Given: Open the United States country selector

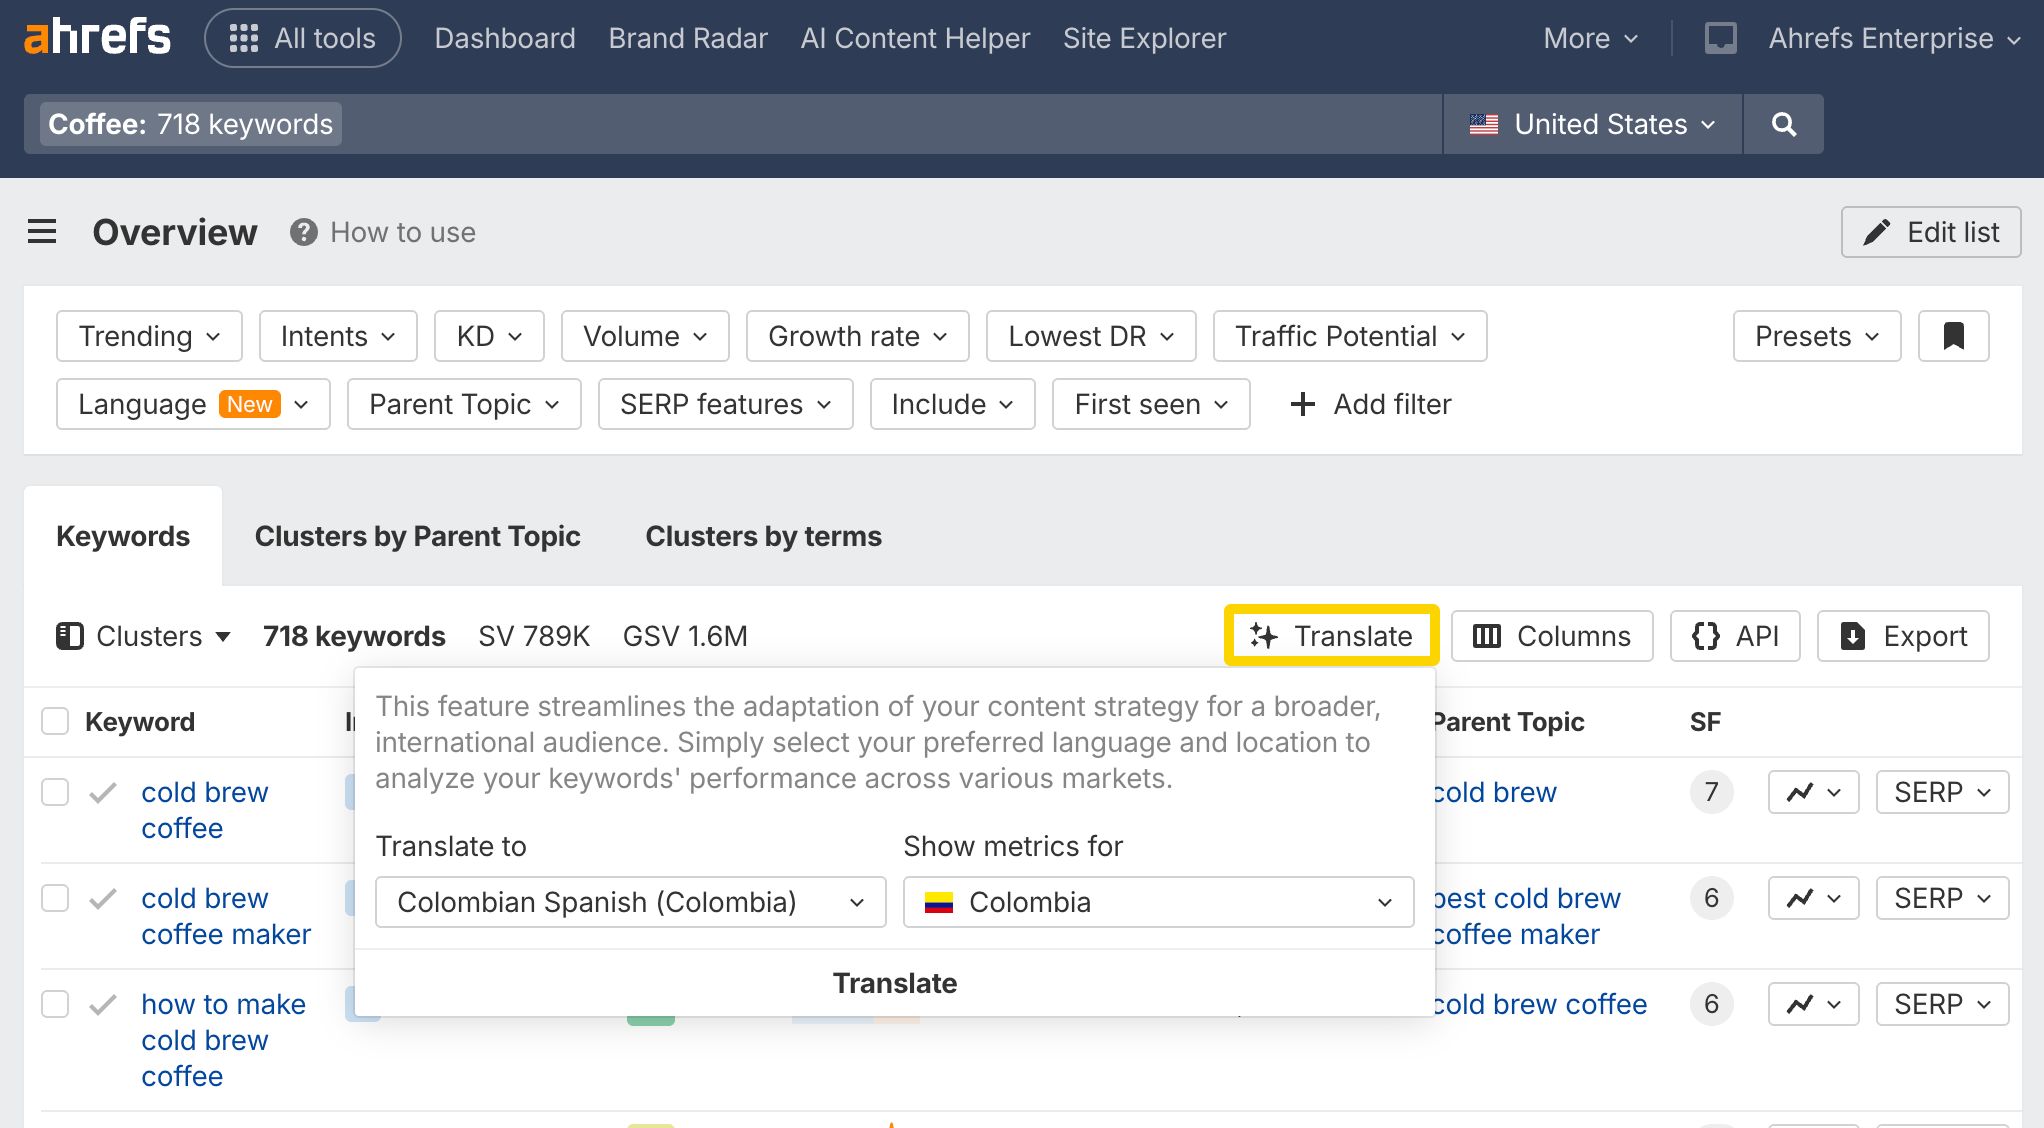Looking at the screenshot, I should tap(1591, 124).
